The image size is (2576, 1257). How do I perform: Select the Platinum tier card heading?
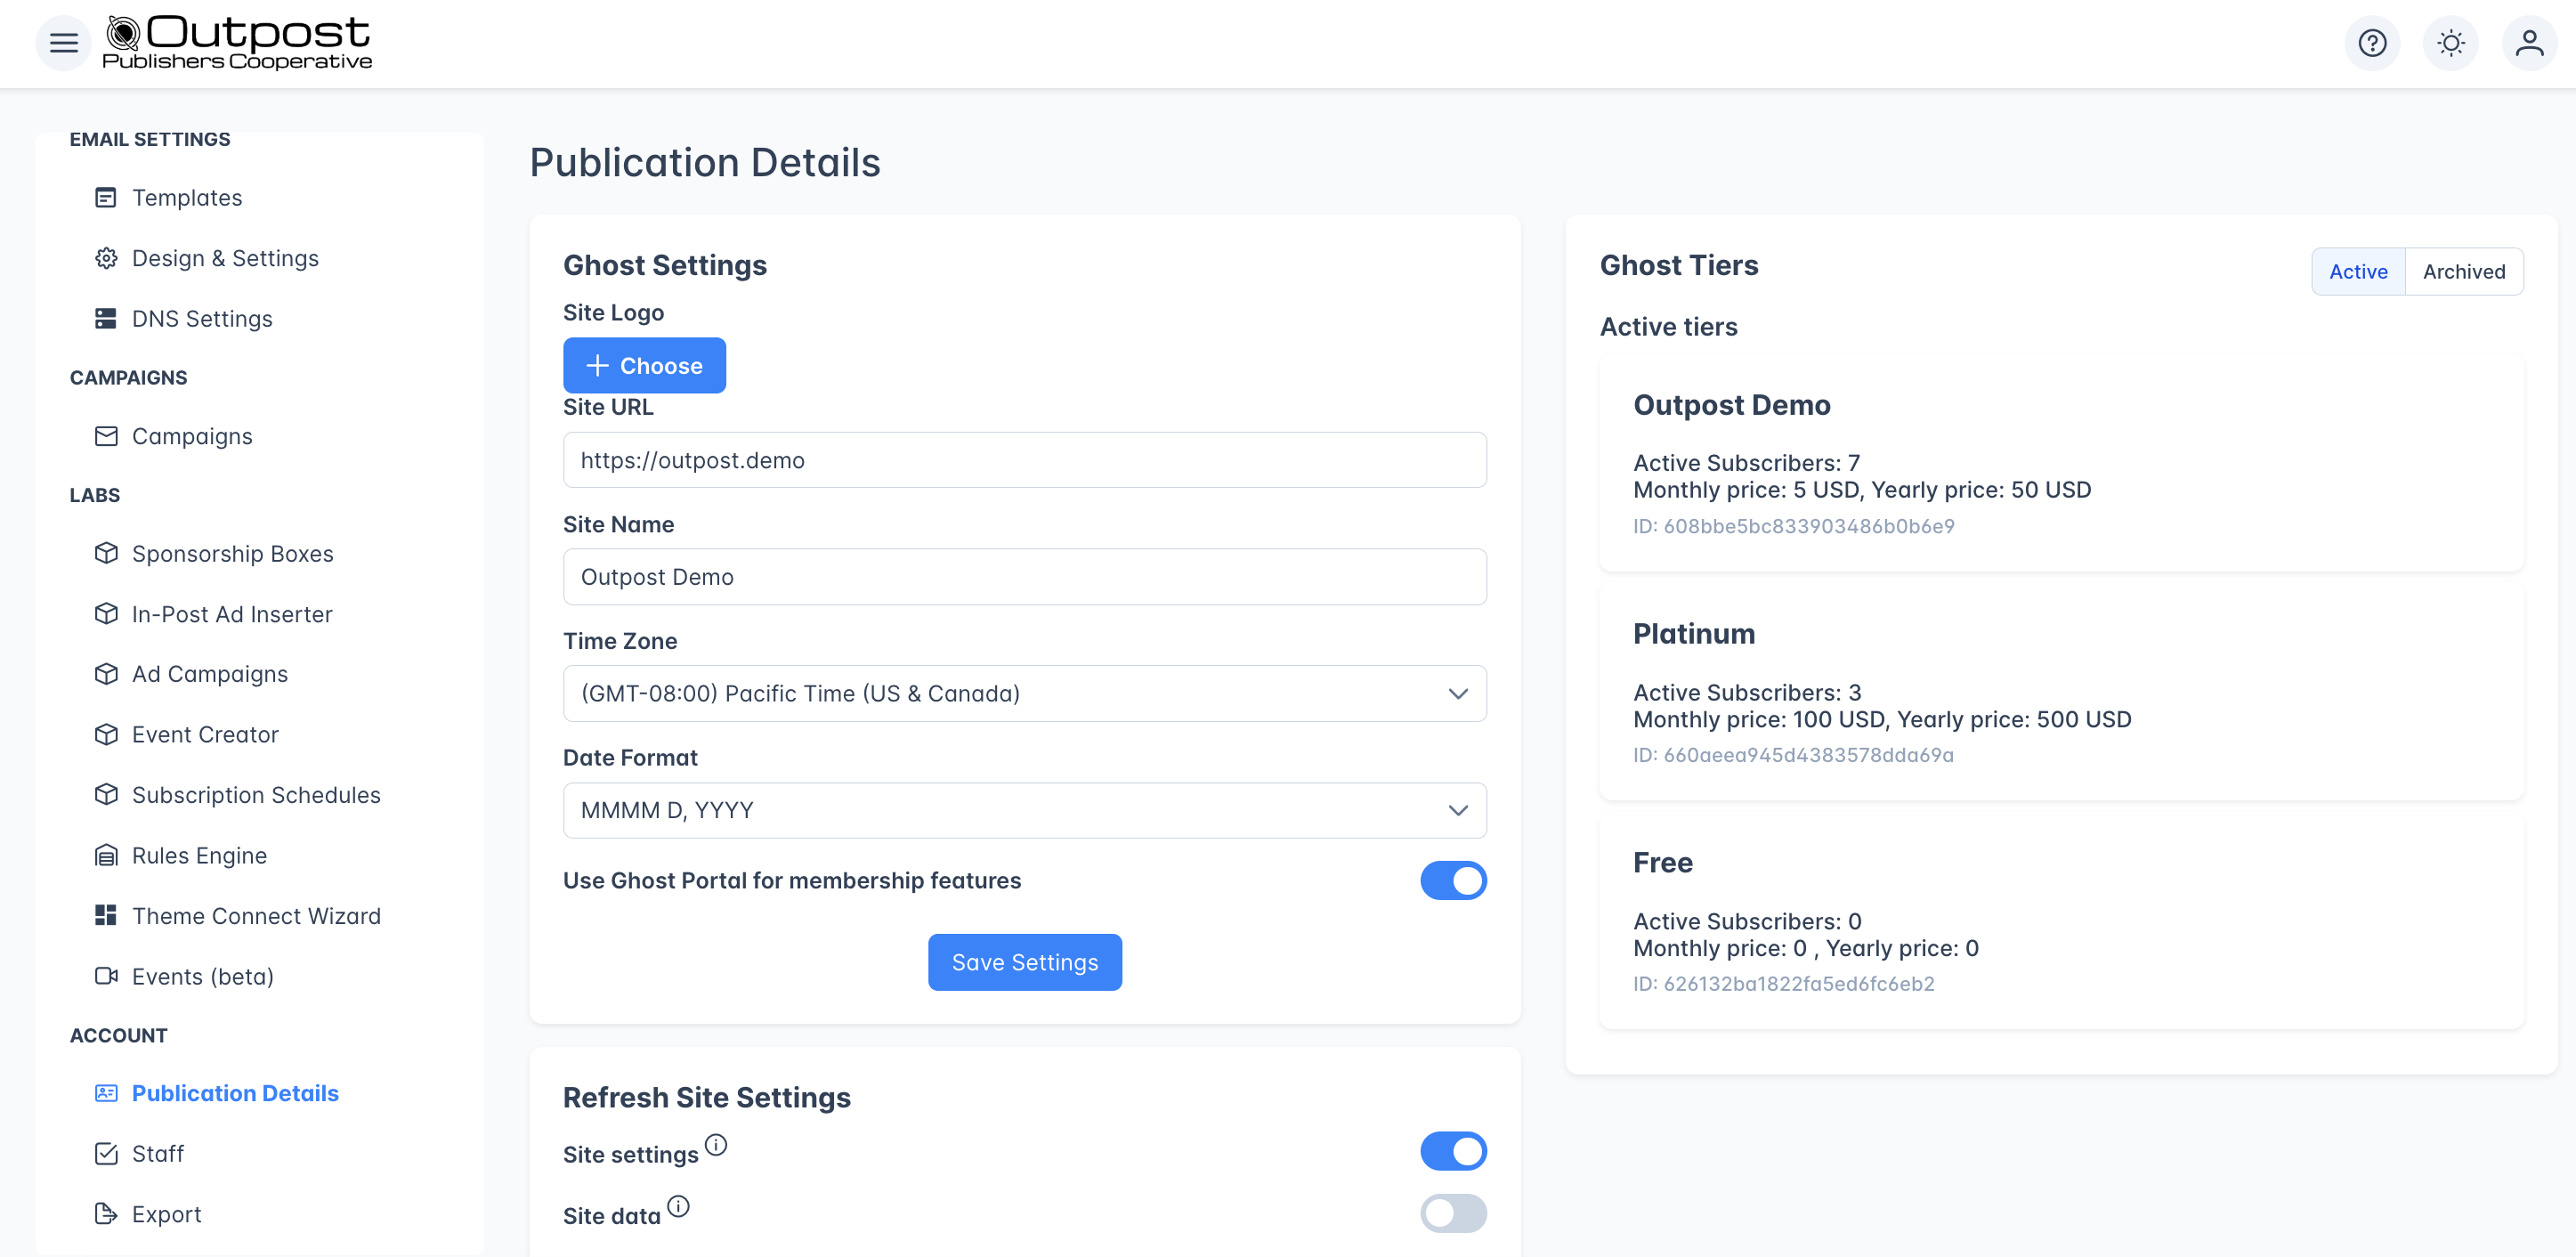(1694, 634)
